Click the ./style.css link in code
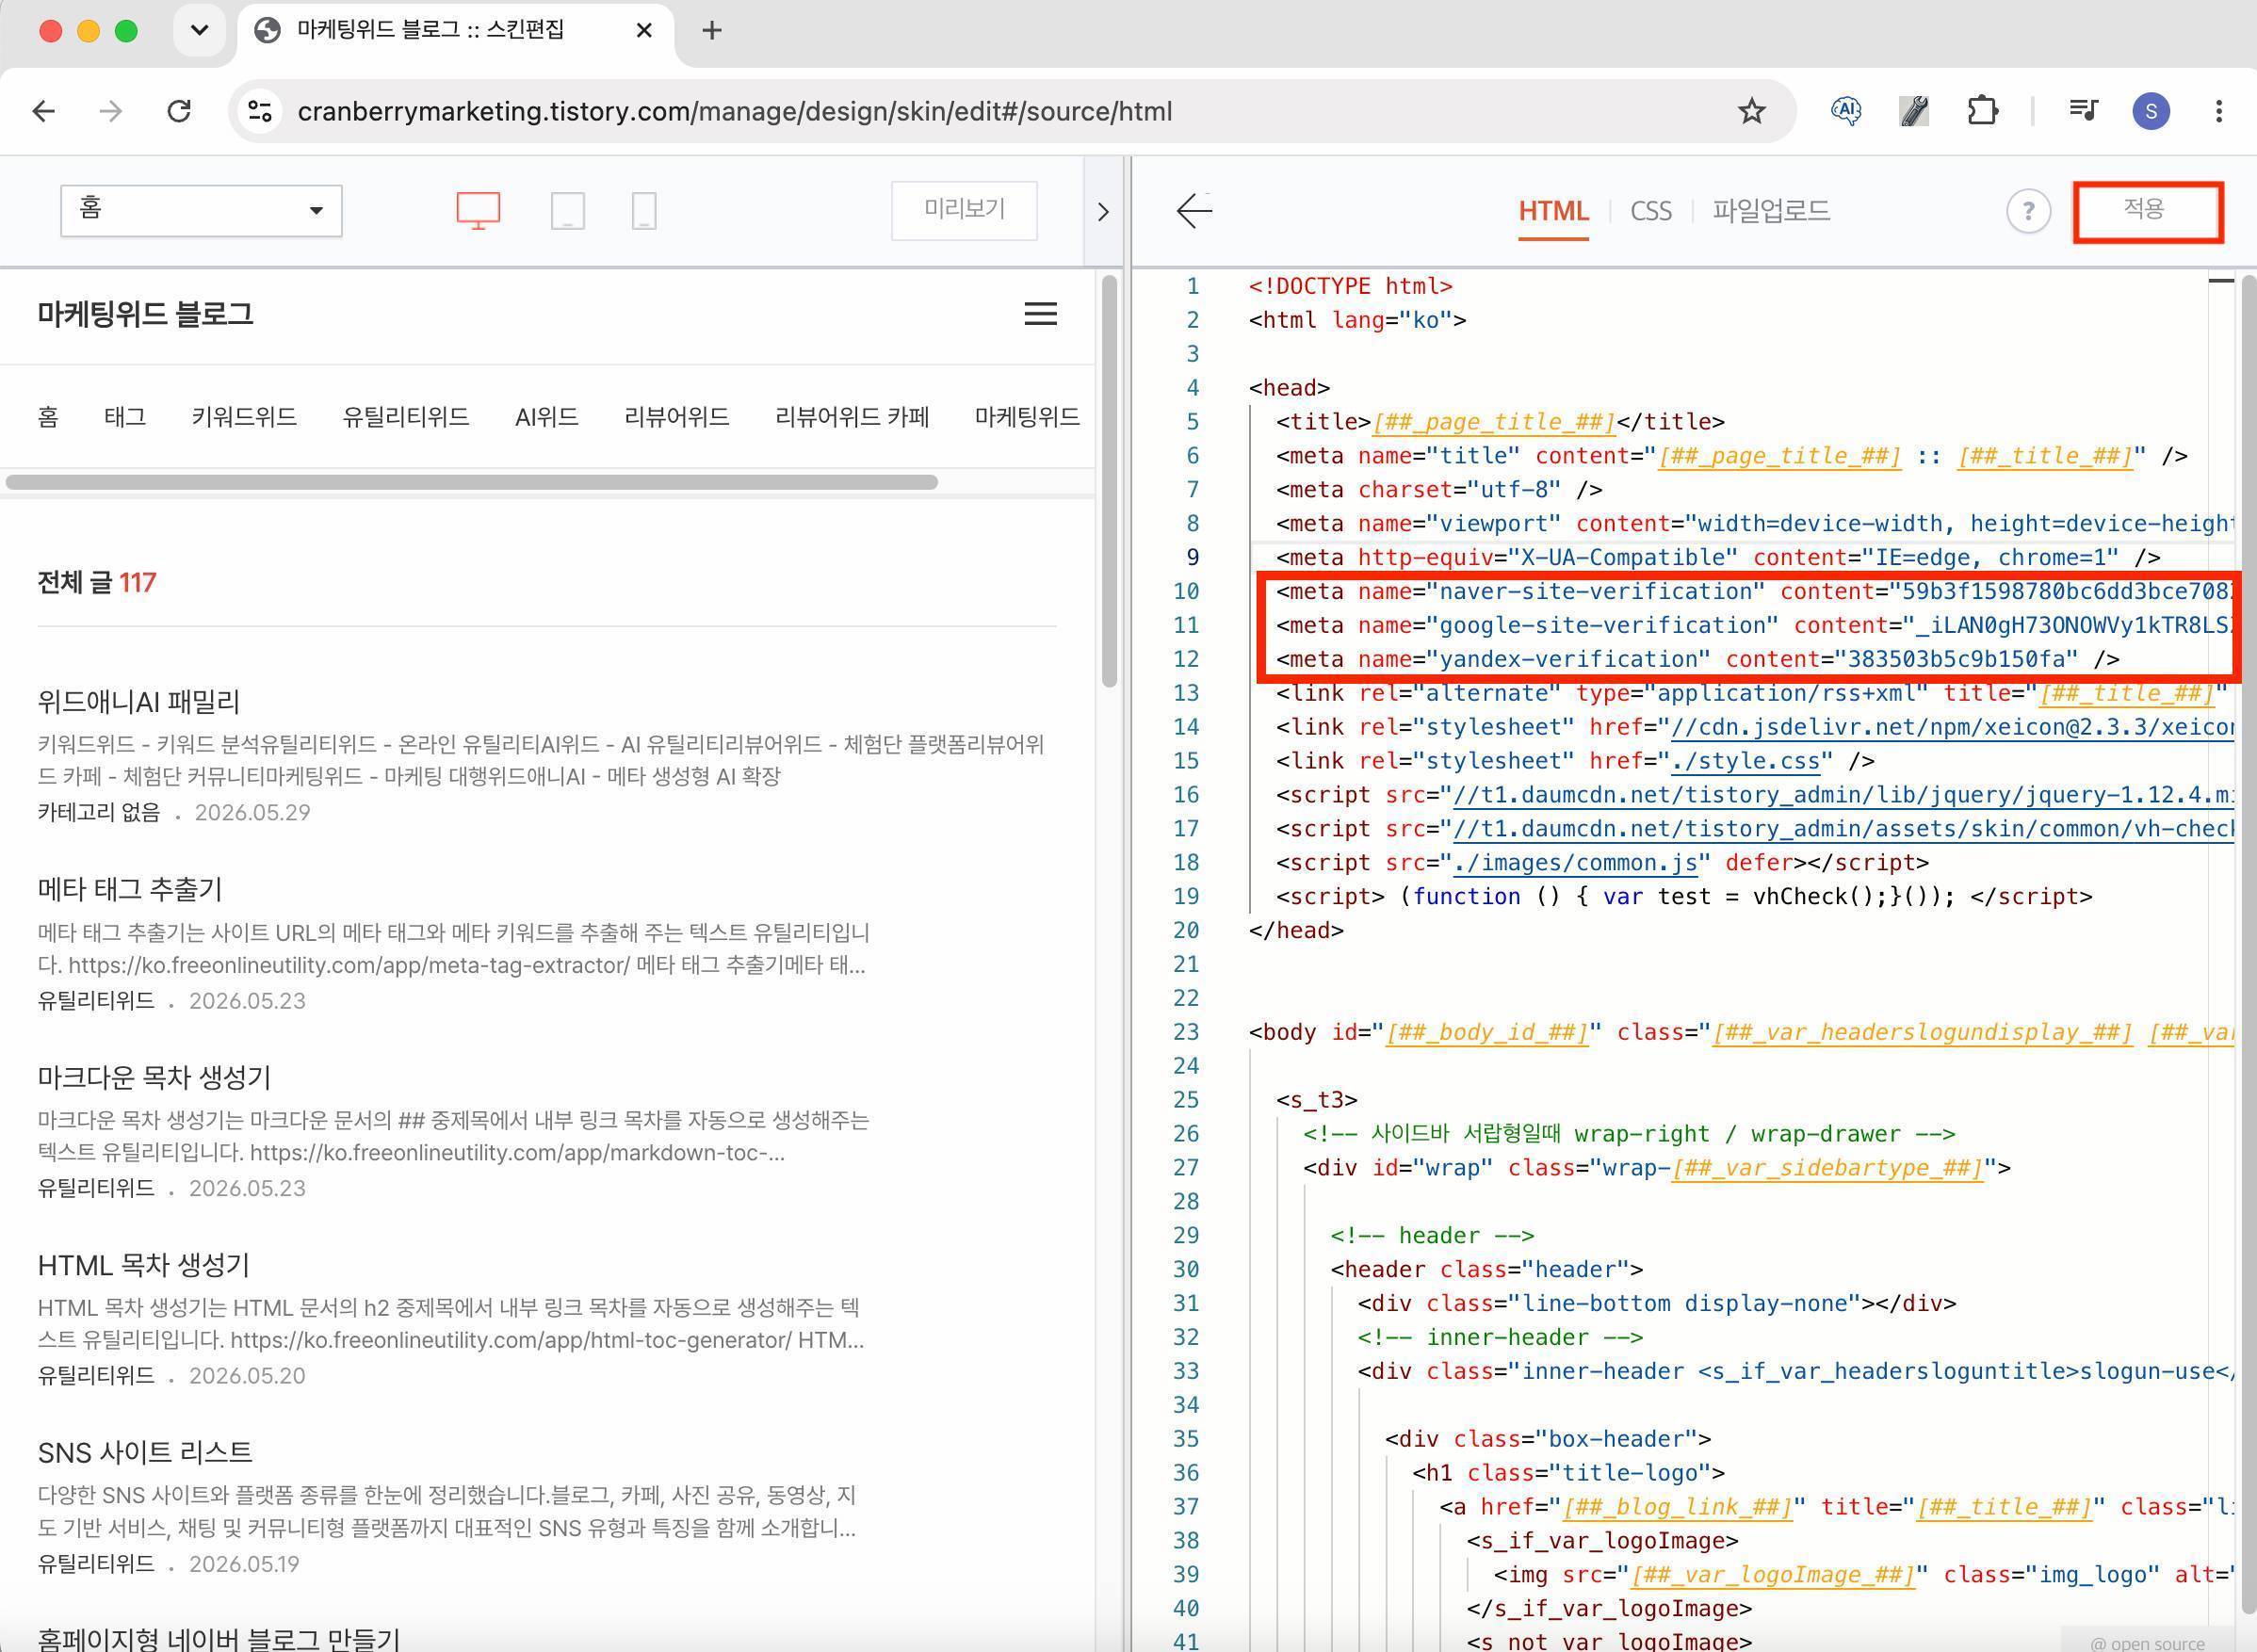Image resolution: width=2257 pixels, height=1652 pixels. (1745, 761)
